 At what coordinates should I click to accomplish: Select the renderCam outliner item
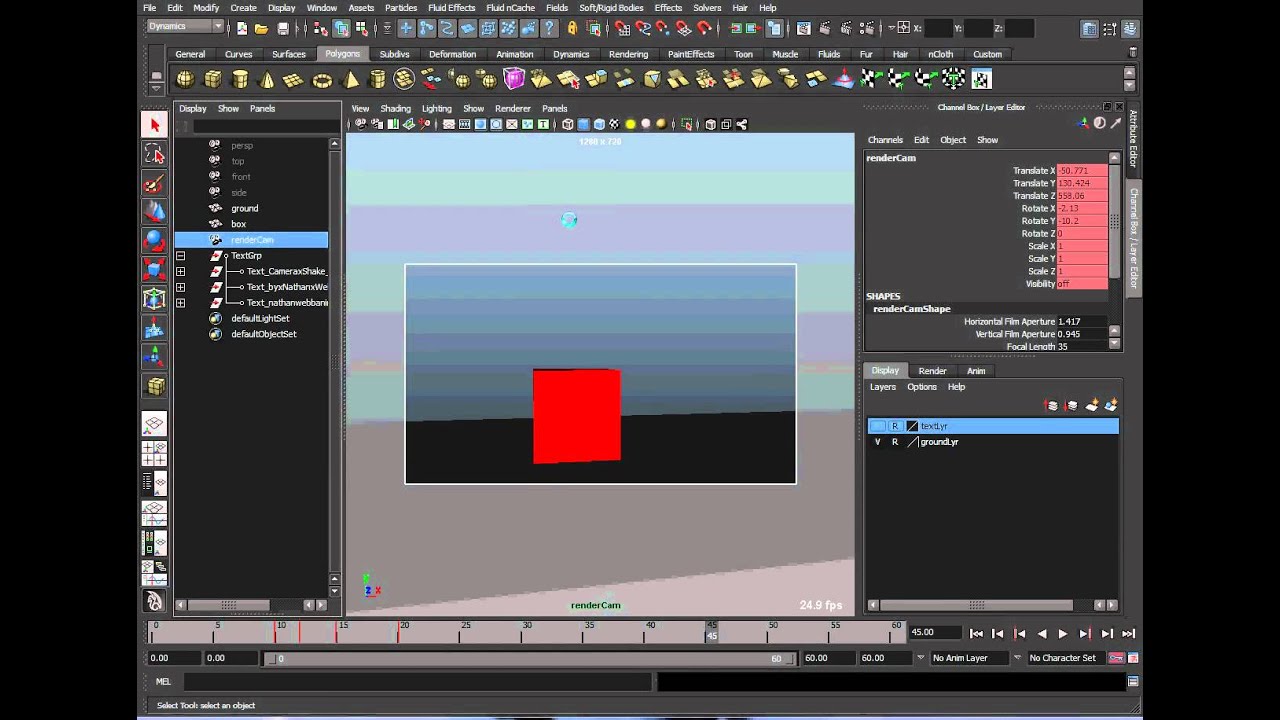click(252, 240)
